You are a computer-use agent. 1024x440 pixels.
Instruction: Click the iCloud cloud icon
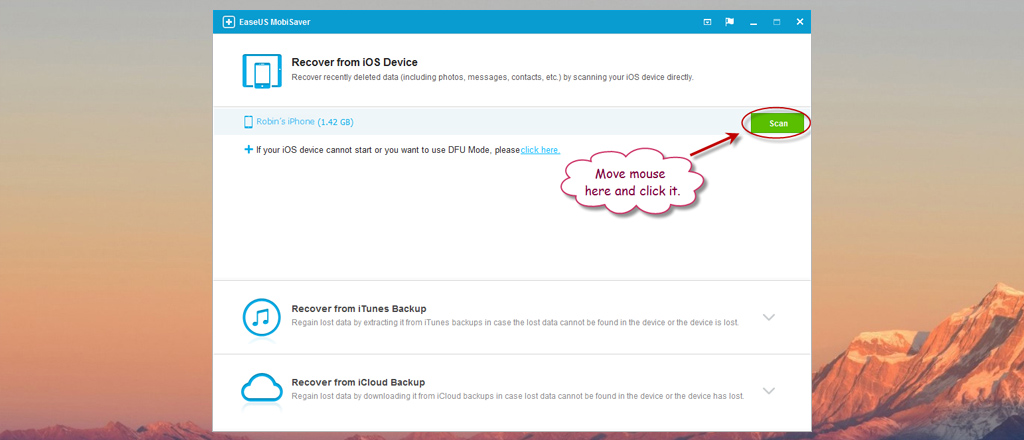coord(262,388)
